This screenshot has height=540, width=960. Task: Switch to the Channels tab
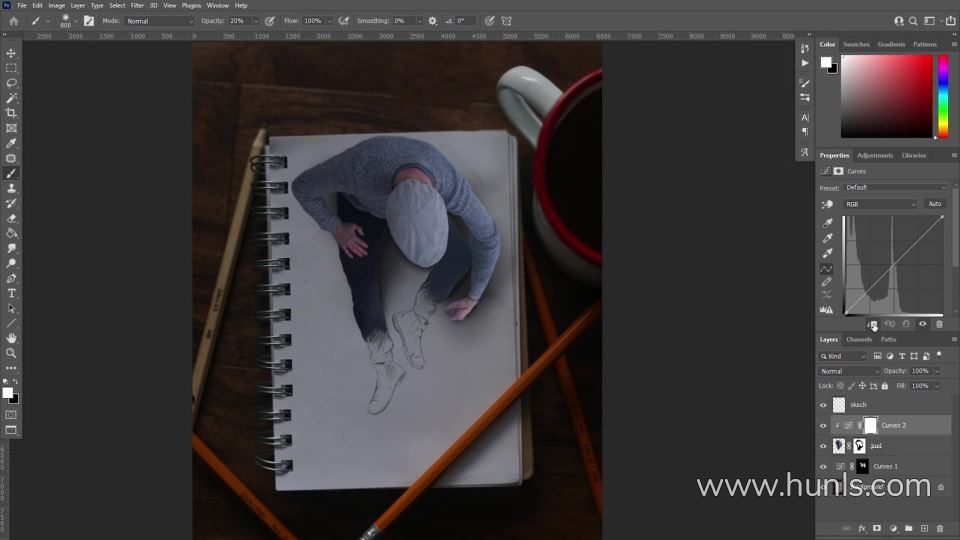(x=859, y=339)
